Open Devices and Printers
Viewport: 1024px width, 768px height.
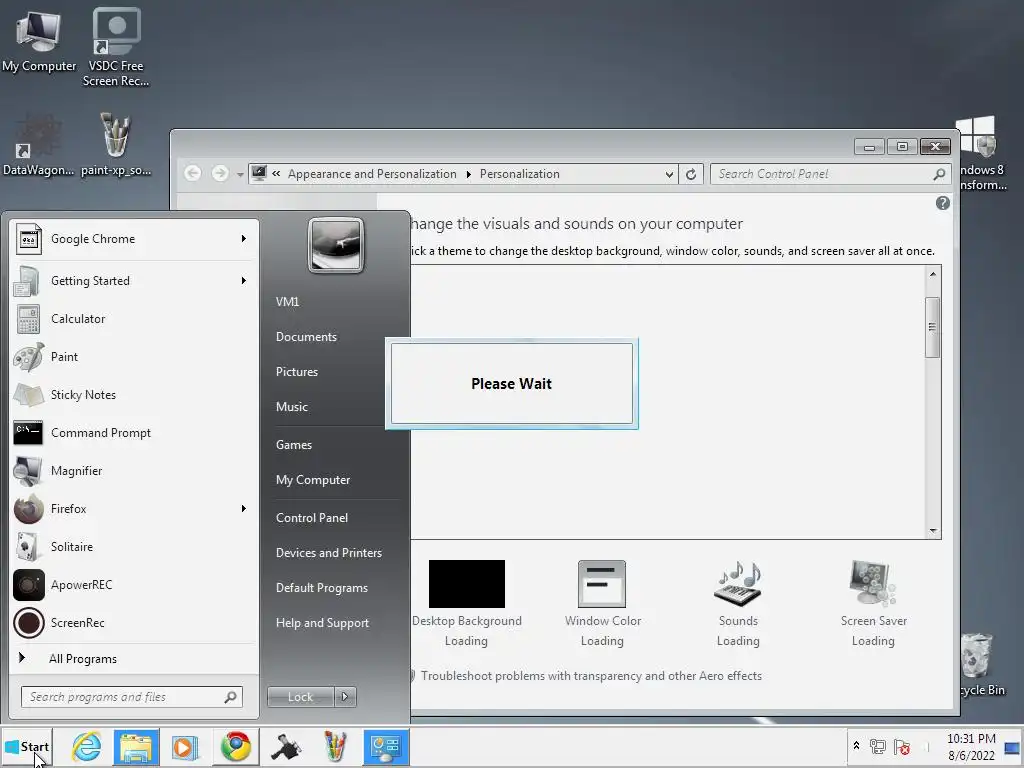coord(328,552)
